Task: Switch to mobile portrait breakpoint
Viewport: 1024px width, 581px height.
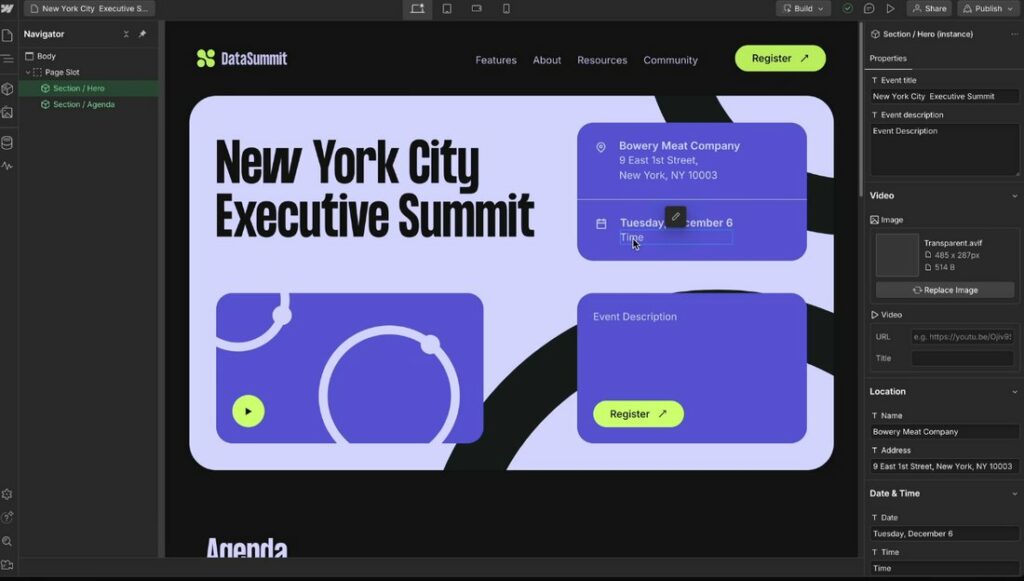Action: 506,8
